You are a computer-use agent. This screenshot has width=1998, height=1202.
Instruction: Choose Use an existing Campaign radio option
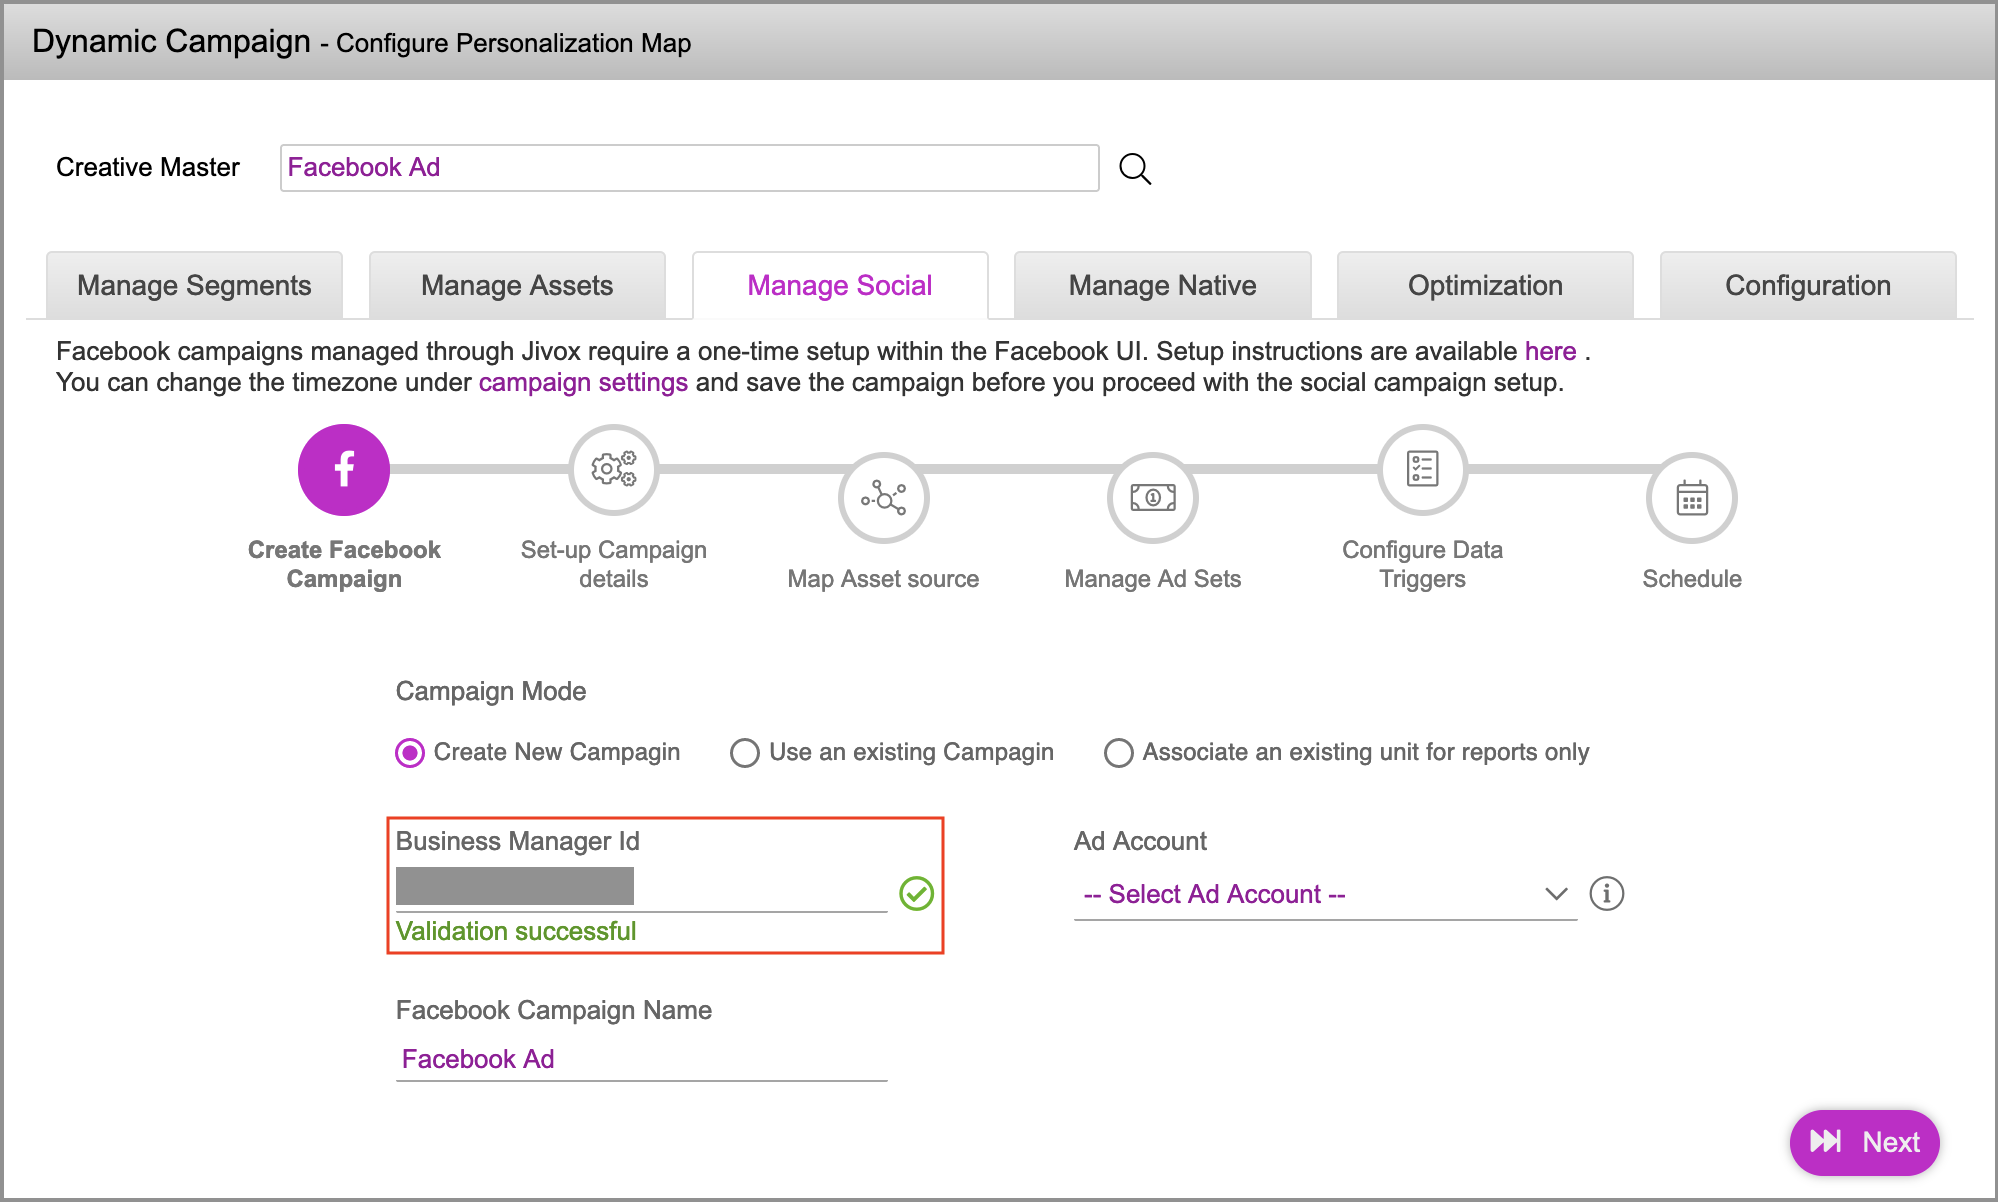pyautogui.click(x=745, y=752)
